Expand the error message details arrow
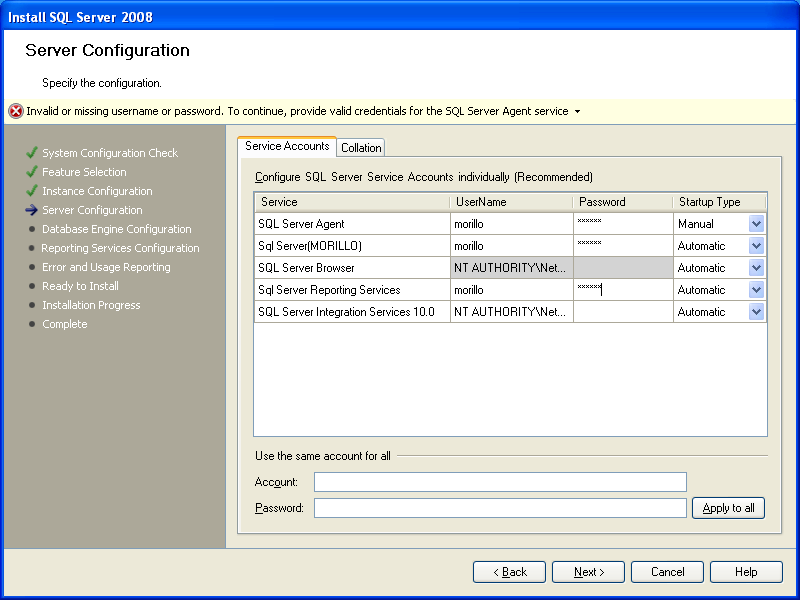Image resolution: width=800 pixels, height=600 pixels. coord(578,112)
